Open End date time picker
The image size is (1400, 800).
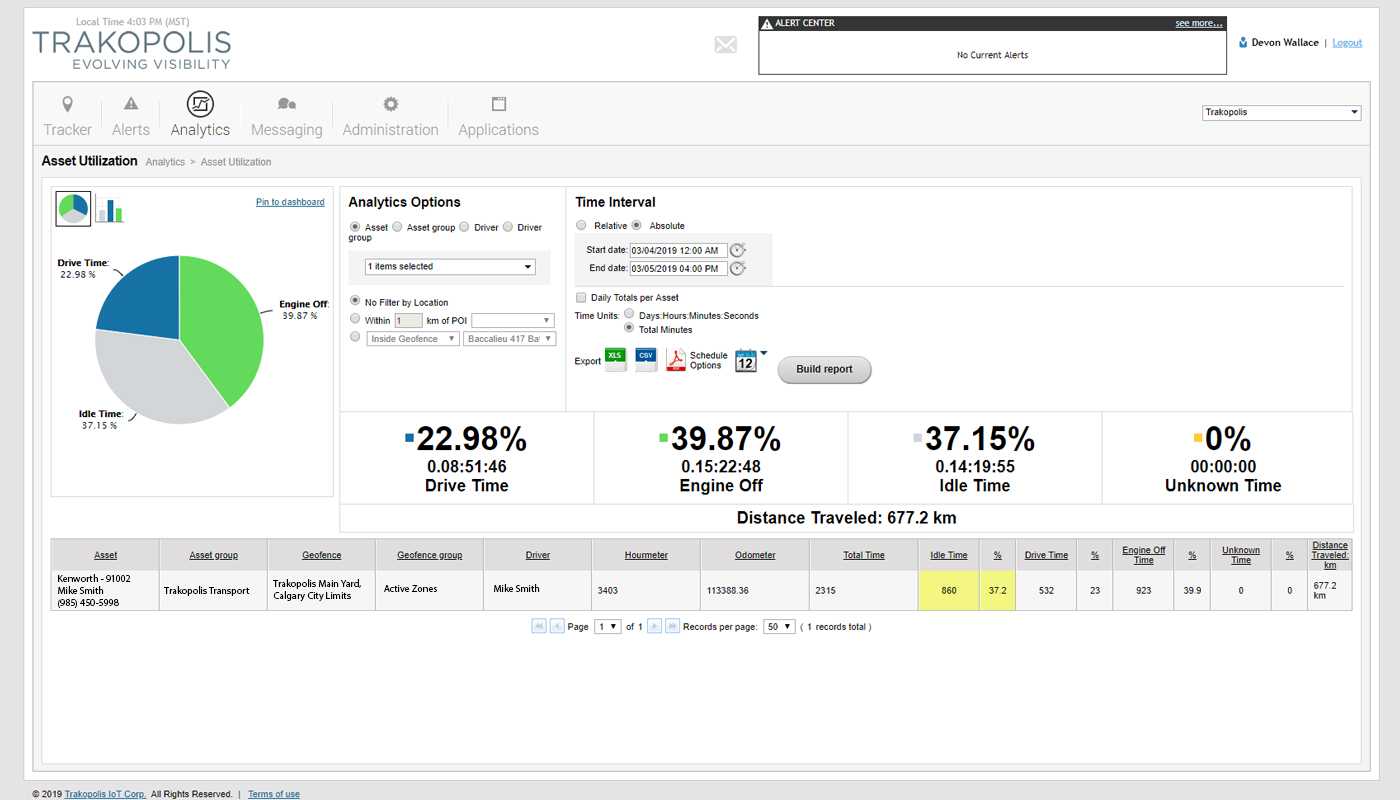point(738,268)
